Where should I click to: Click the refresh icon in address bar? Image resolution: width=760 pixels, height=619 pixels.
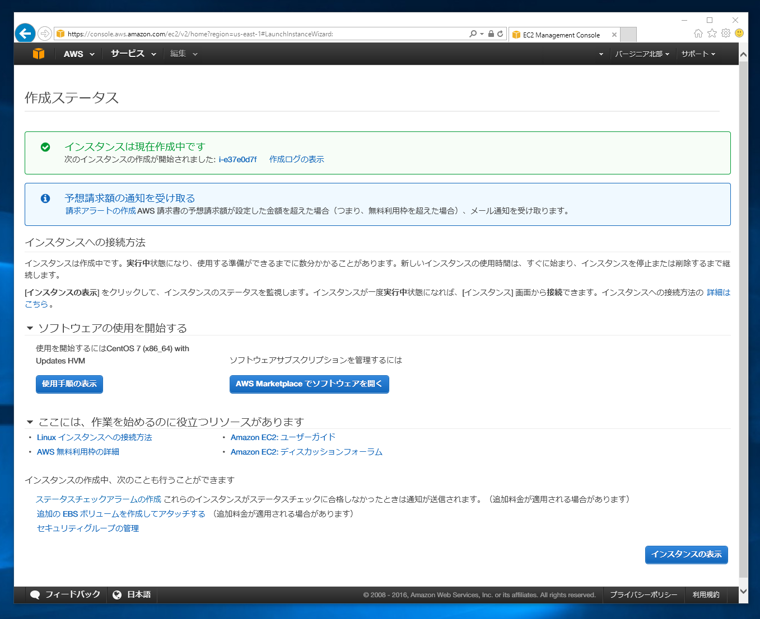click(500, 34)
